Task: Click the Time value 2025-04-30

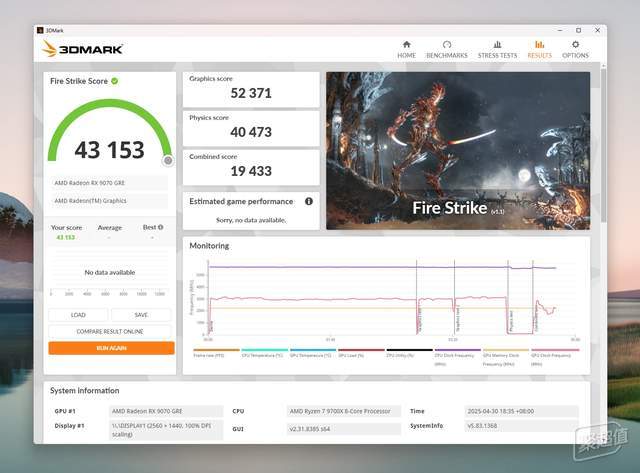Action: [x=522, y=411]
